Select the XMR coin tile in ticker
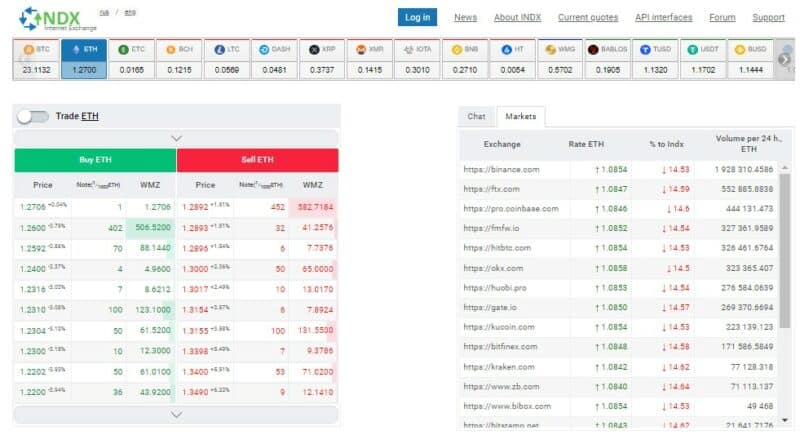This screenshot has width=800, height=435. point(369,59)
